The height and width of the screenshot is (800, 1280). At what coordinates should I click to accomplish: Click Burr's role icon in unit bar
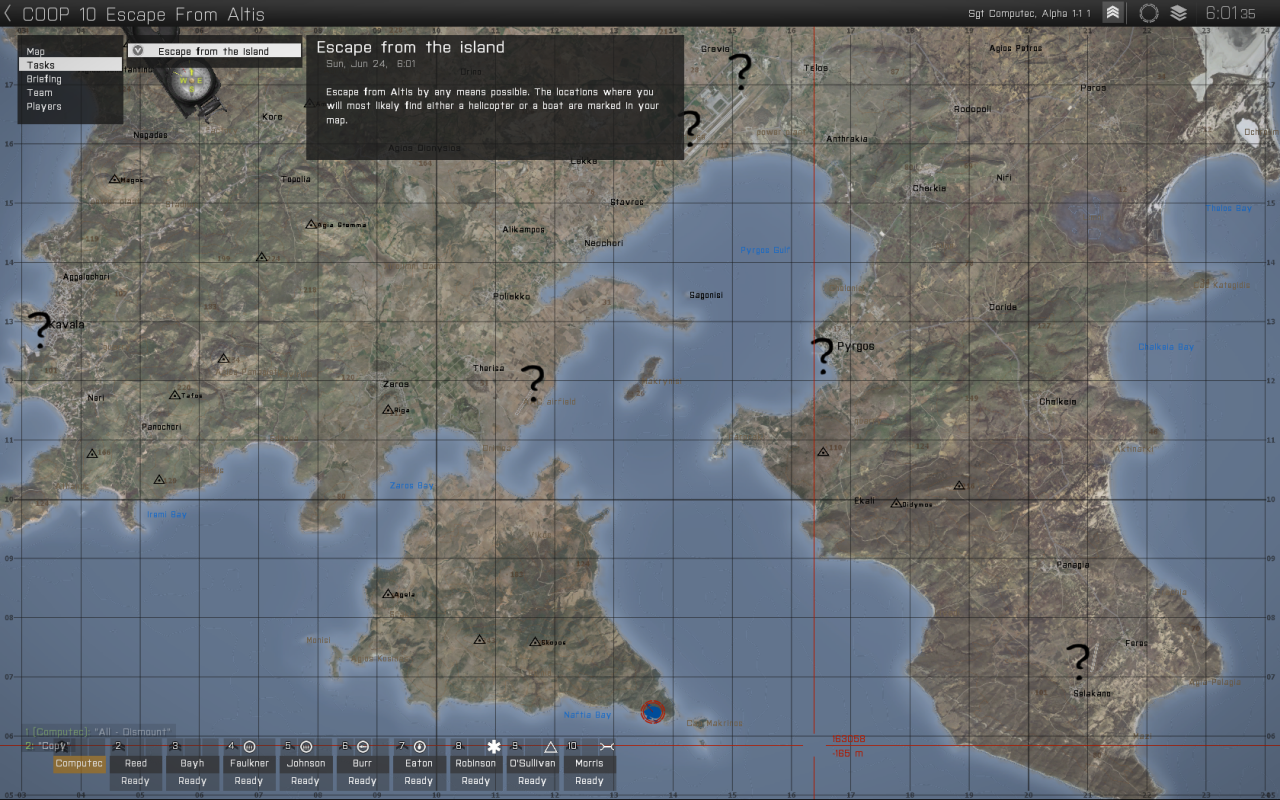pyautogui.click(x=363, y=746)
